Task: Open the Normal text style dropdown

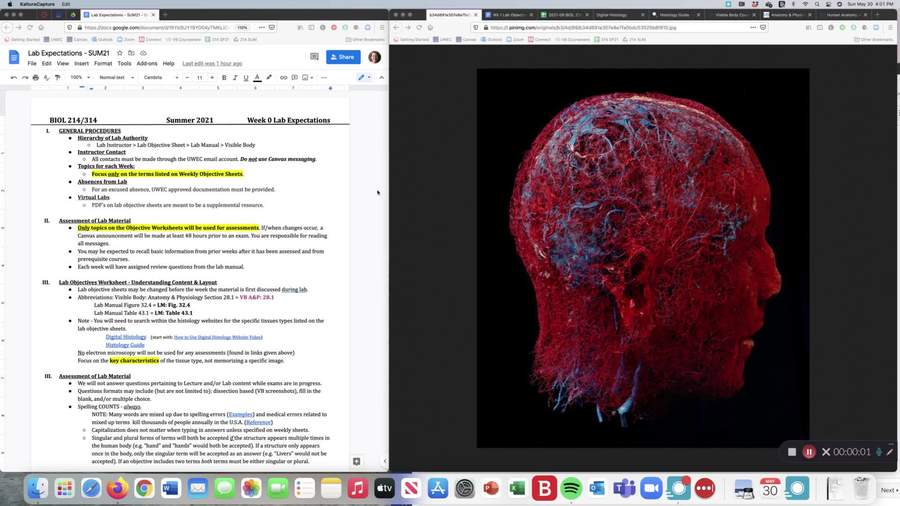Action: pyautogui.click(x=117, y=77)
